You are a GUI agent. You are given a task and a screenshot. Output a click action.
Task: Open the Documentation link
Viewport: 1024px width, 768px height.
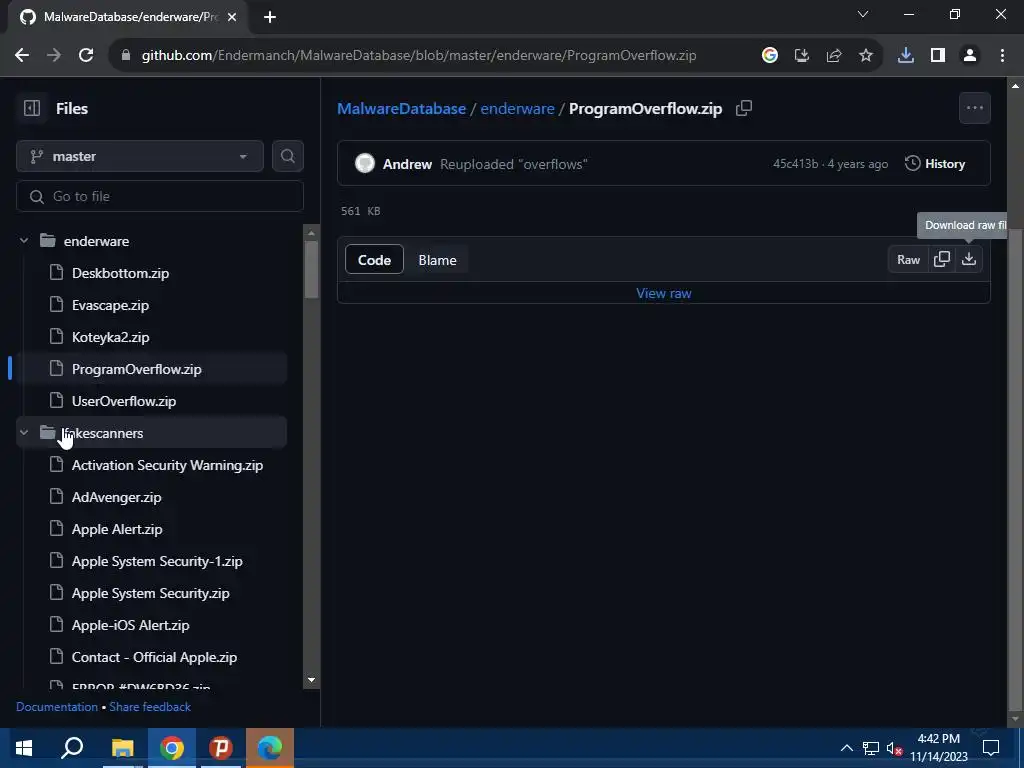coord(57,707)
